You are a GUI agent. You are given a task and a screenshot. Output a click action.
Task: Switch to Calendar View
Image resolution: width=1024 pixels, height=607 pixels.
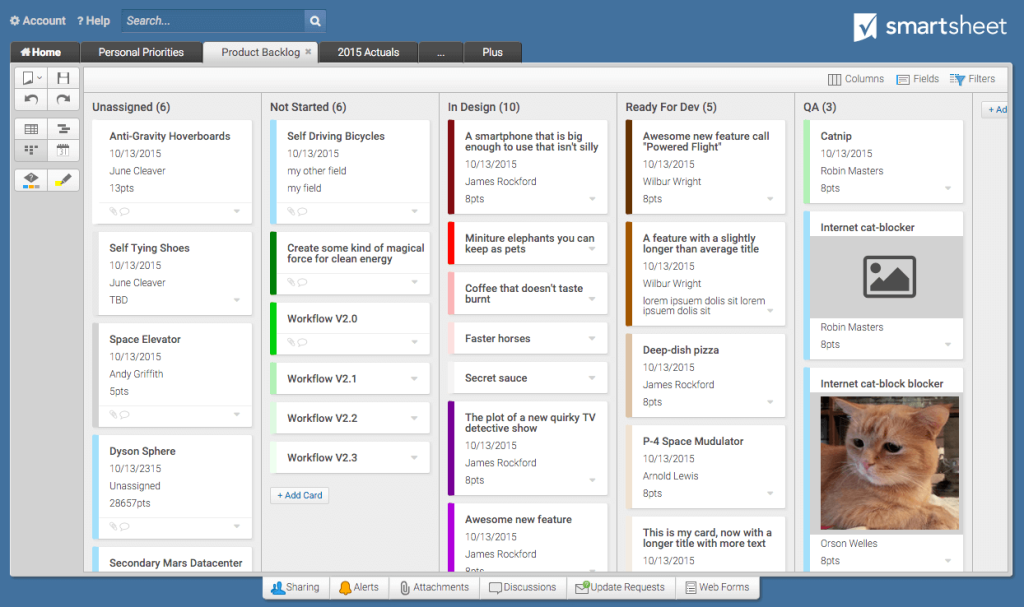(65, 148)
